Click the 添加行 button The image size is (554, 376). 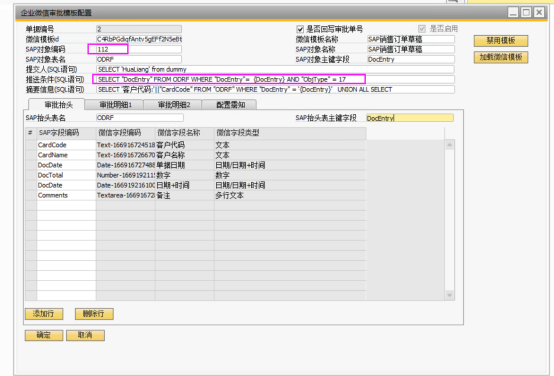44,314
